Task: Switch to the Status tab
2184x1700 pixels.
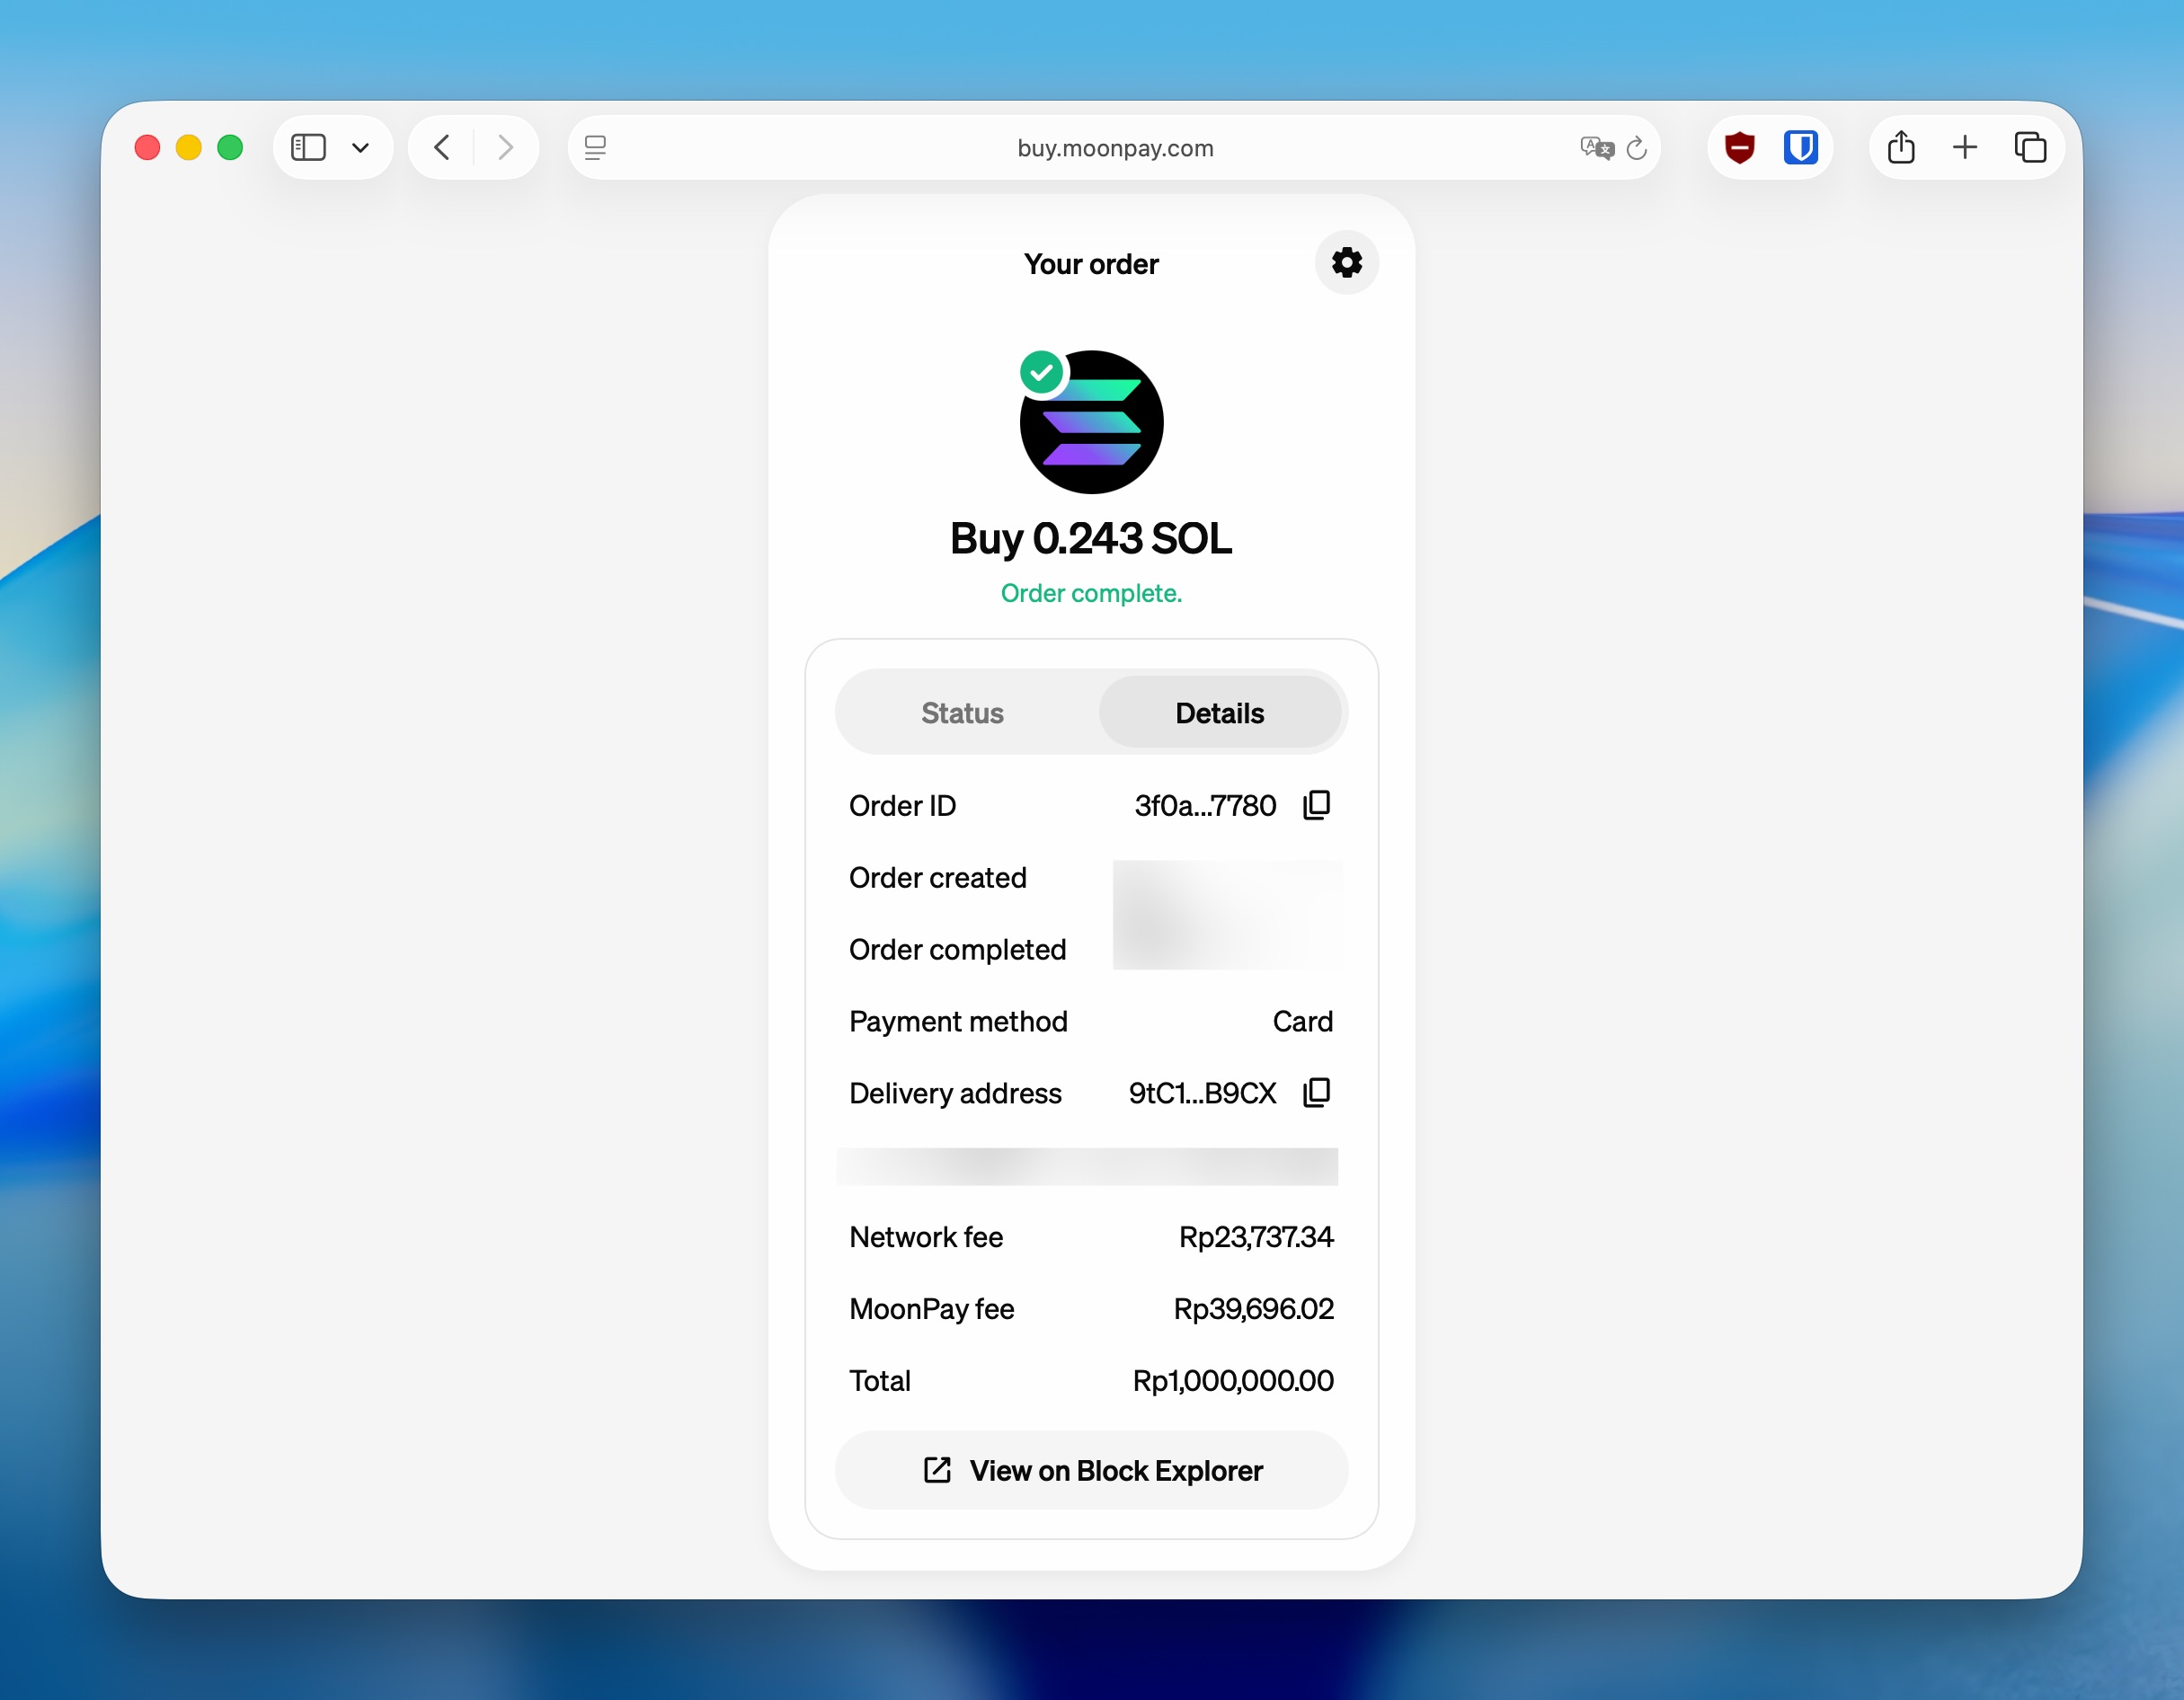Action: pyautogui.click(x=962, y=713)
